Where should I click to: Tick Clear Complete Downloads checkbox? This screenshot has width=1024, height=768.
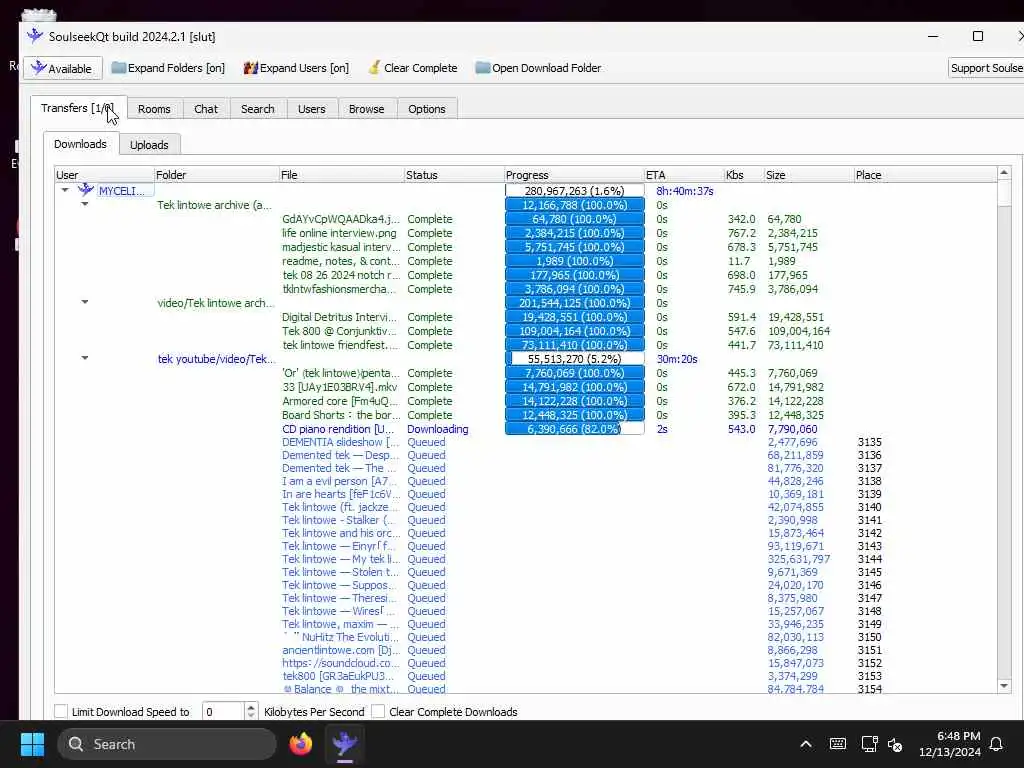point(377,711)
